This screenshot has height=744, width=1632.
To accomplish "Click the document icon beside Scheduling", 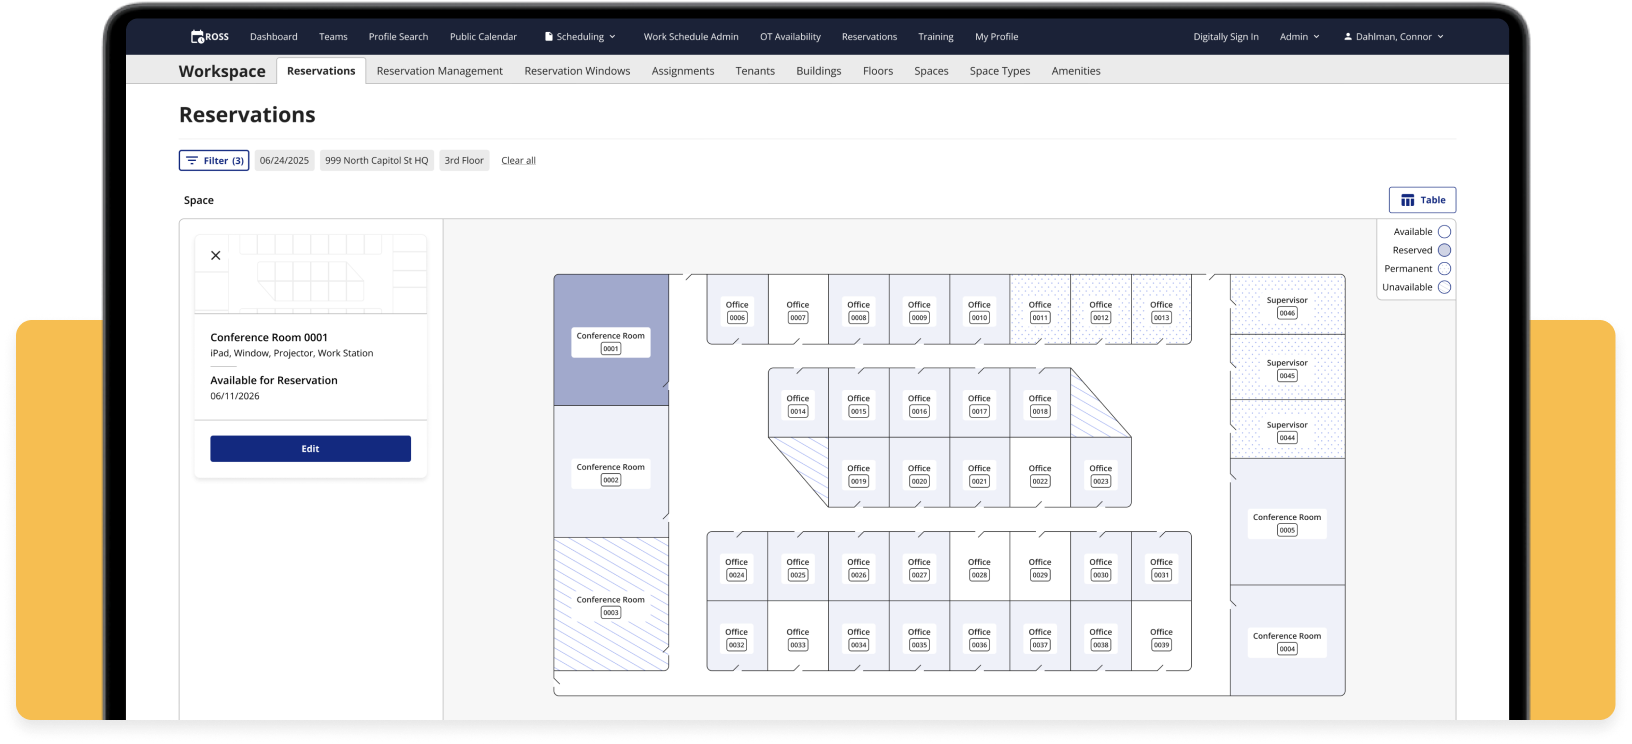I will click(549, 37).
